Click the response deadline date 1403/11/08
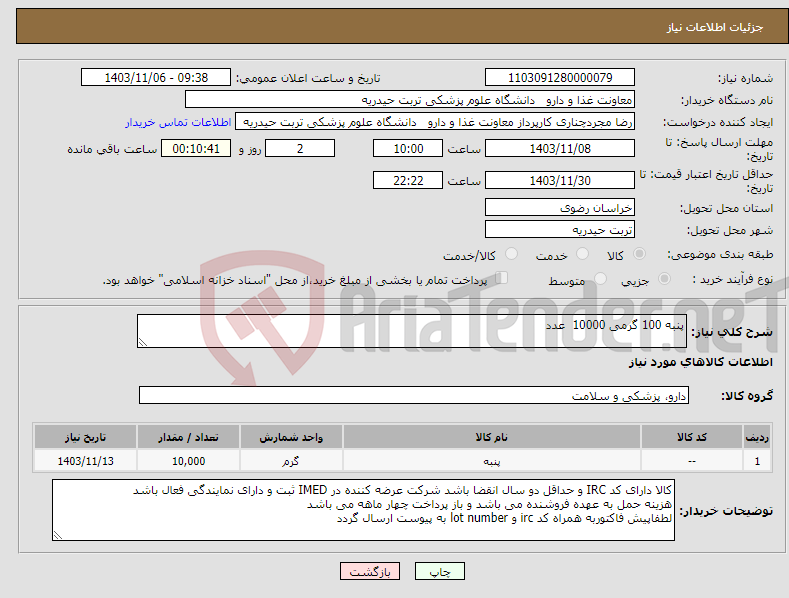 pos(560,148)
